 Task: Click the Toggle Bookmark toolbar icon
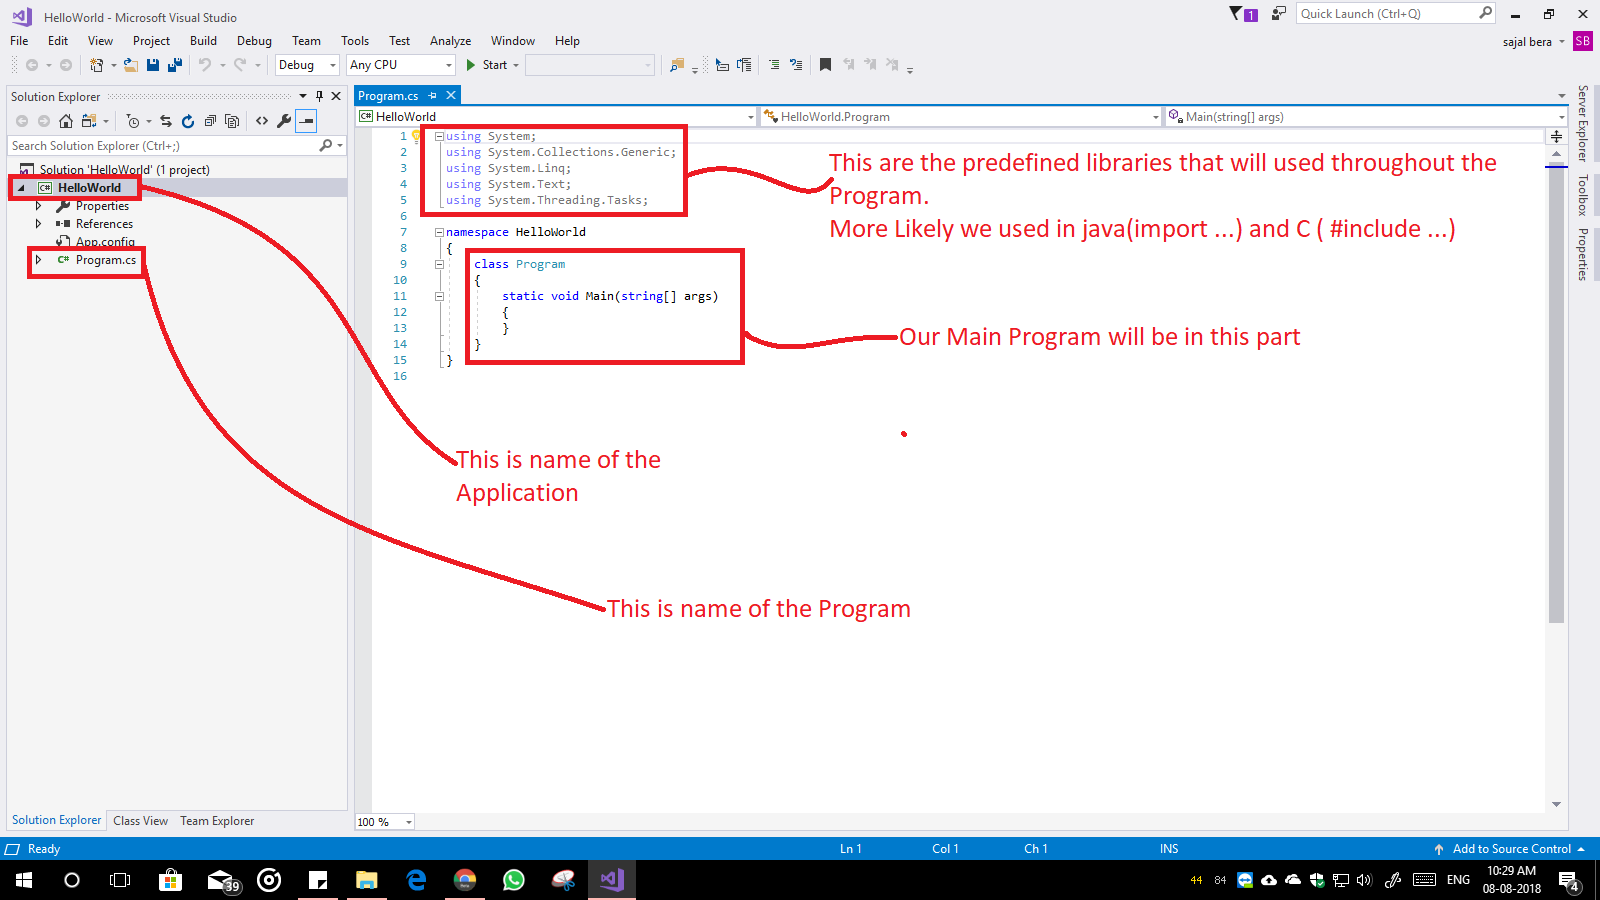(824, 64)
